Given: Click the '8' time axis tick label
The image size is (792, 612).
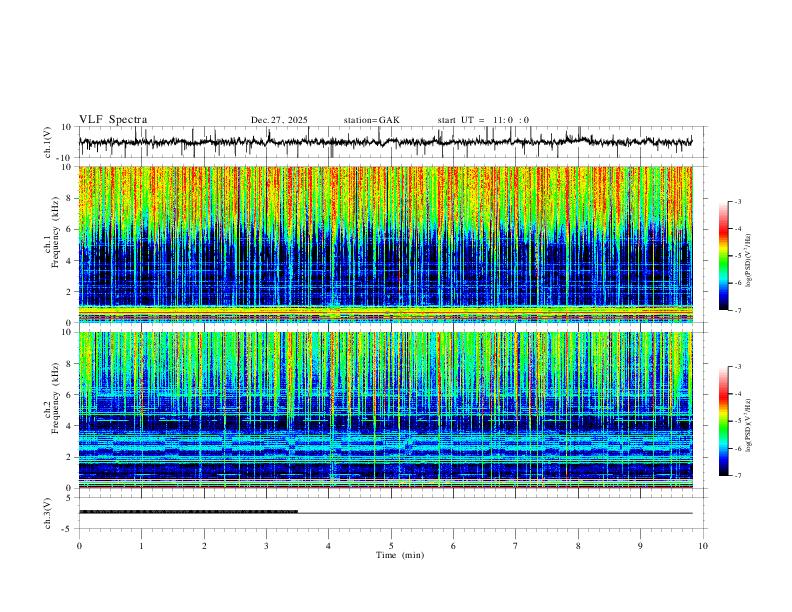Looking at the screenshot, I should (578, 546).
